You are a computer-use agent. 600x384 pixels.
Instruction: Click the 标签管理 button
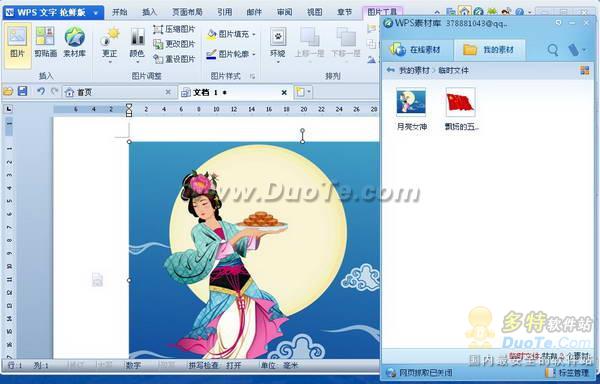coord(567,373)
